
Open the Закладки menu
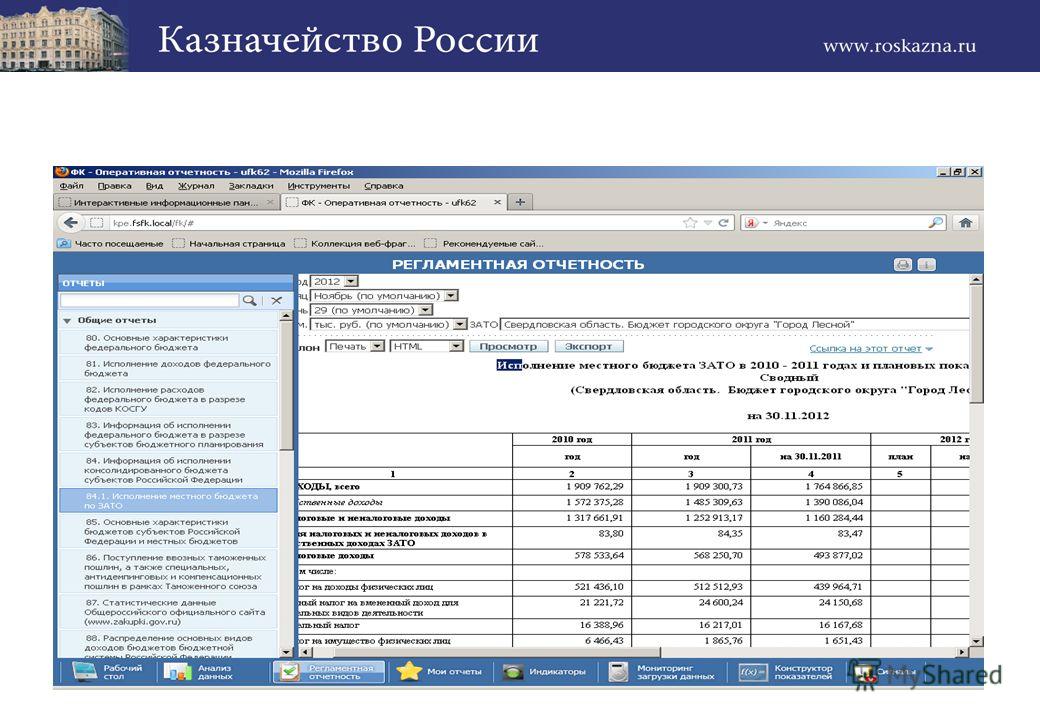point(251,186)
